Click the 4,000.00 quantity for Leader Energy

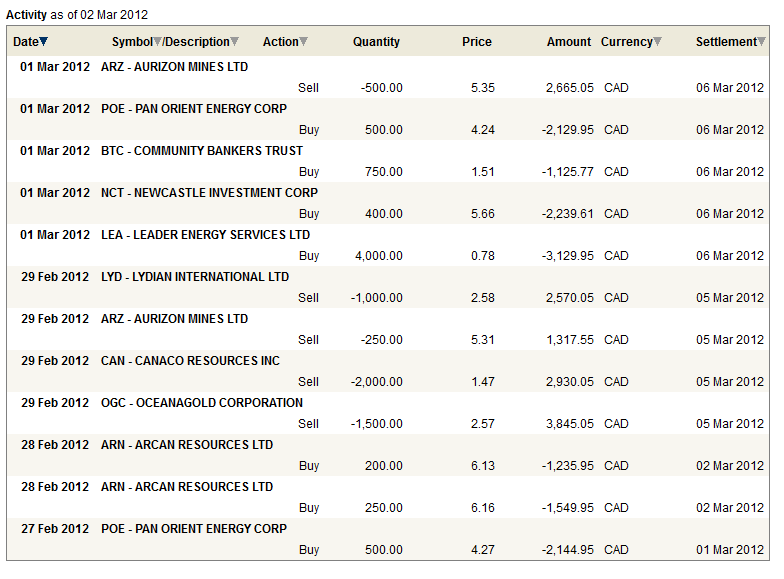(x=379, y=256)
